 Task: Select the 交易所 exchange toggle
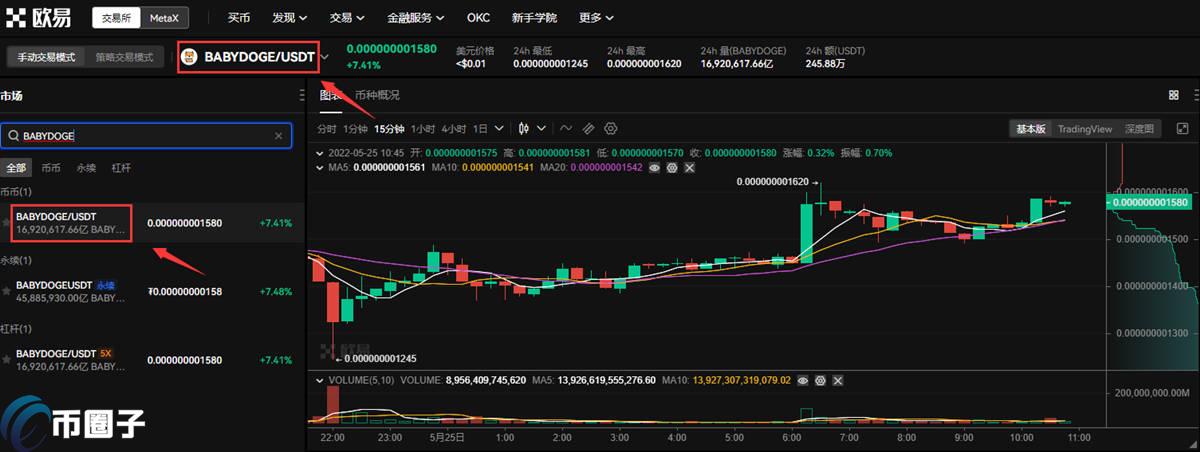tap(116, 18)
